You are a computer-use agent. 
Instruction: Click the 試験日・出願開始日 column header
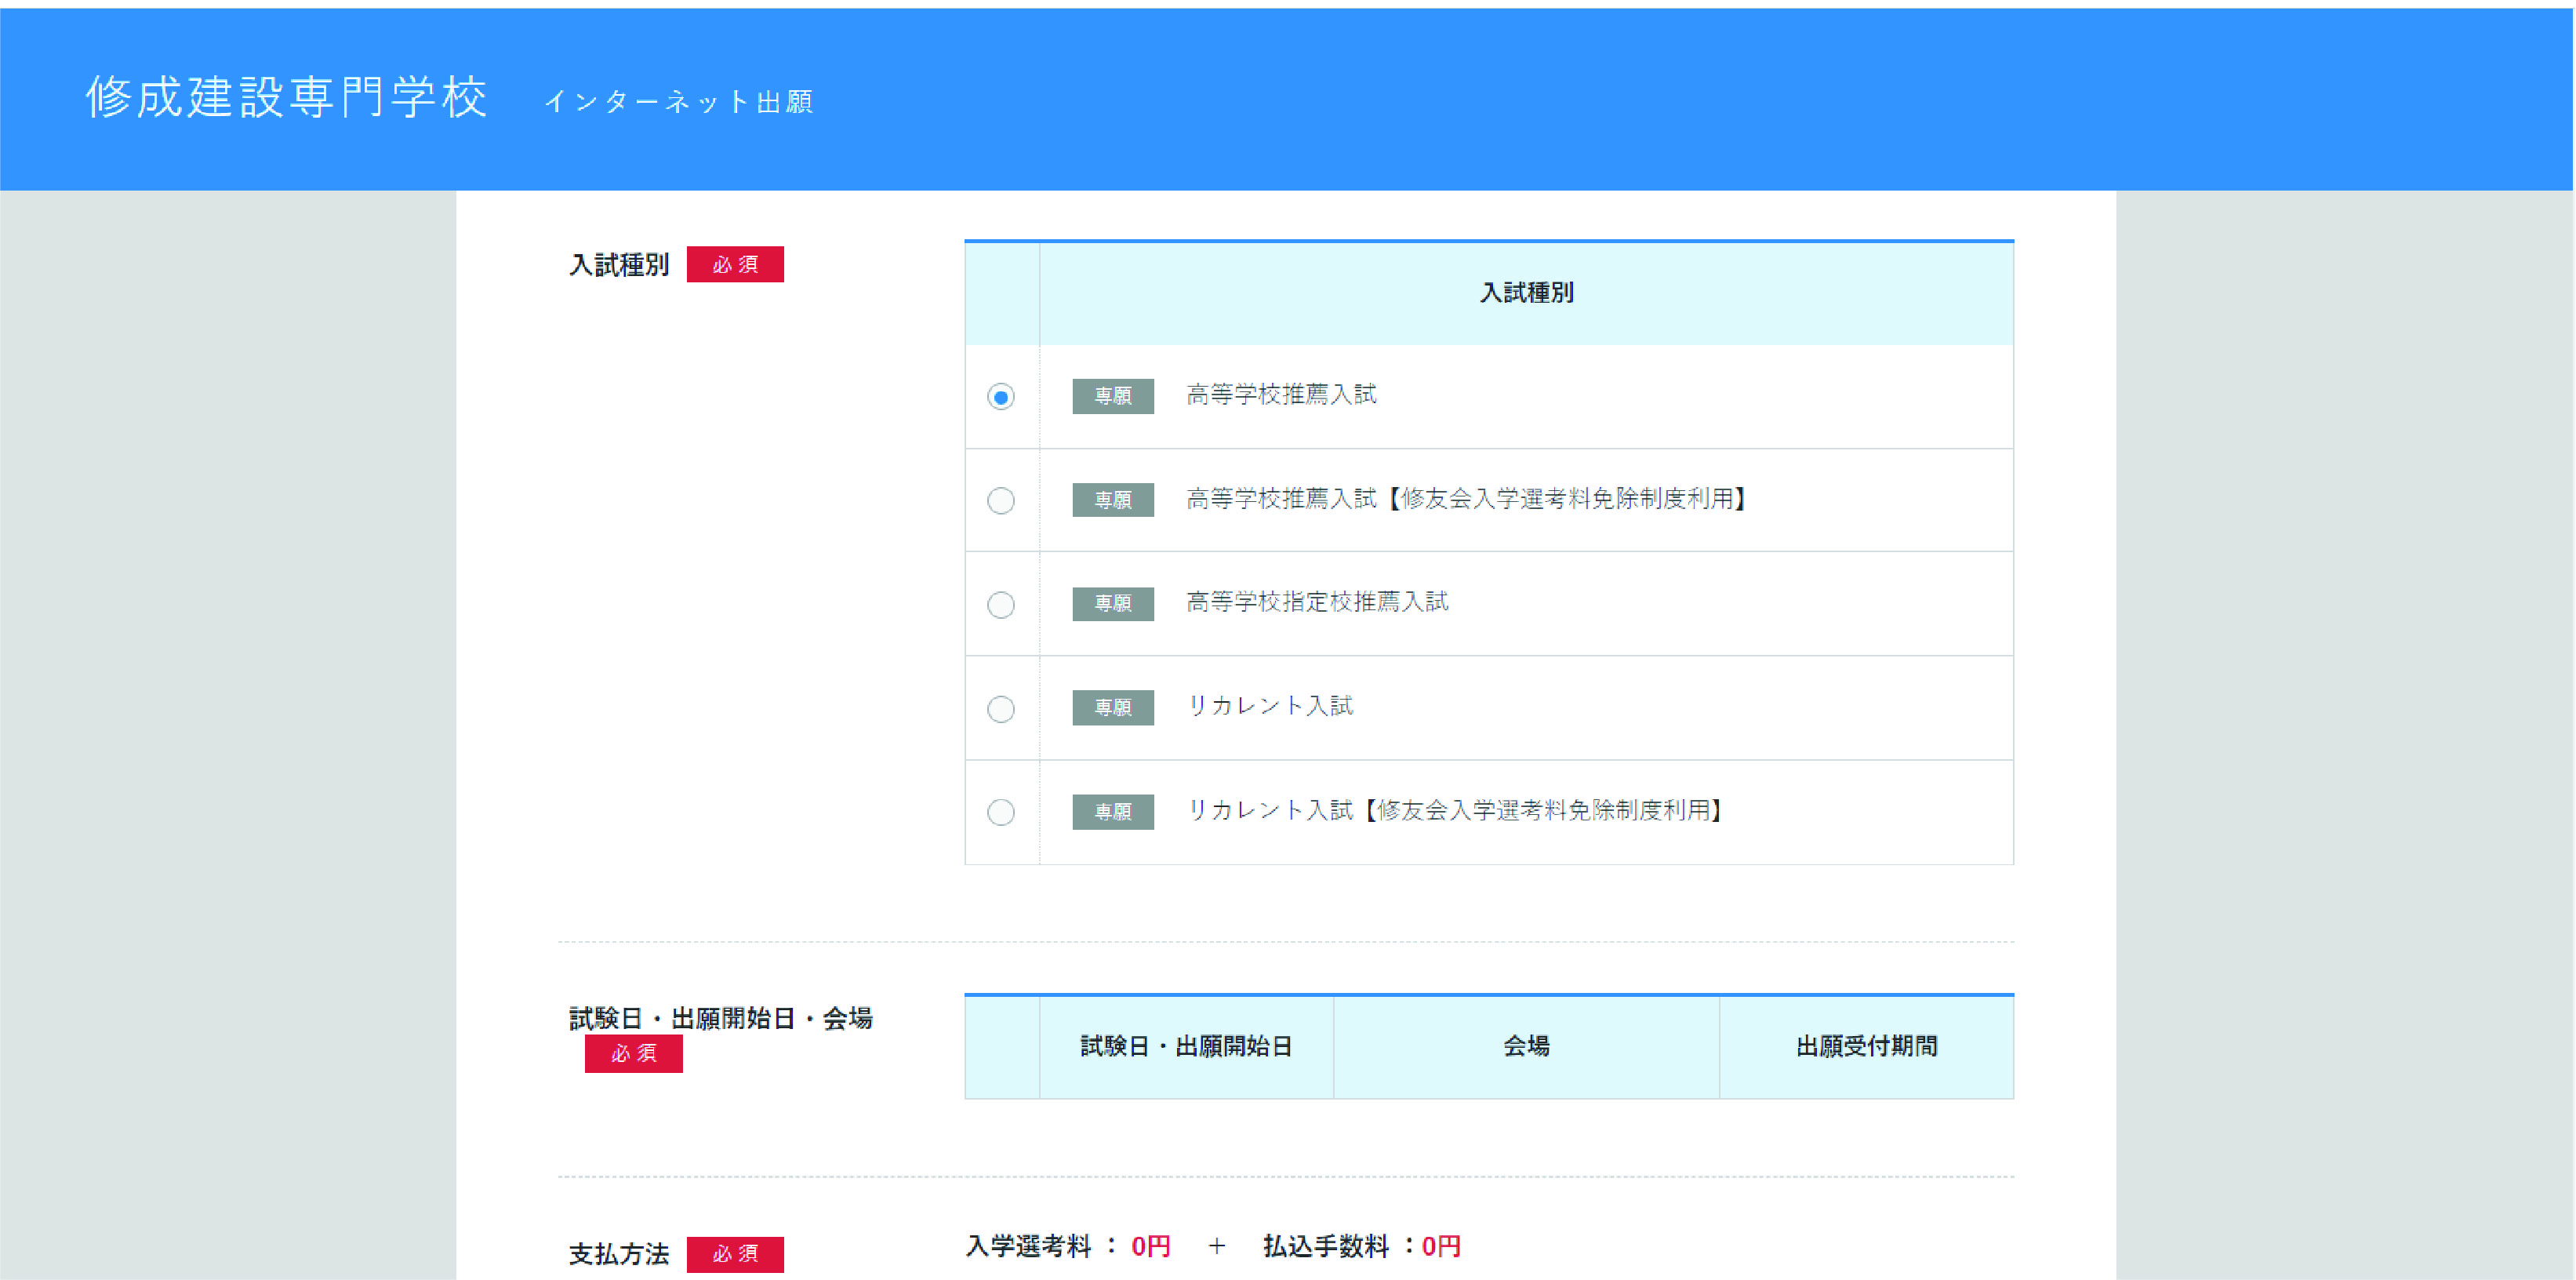(1186, 1046)
